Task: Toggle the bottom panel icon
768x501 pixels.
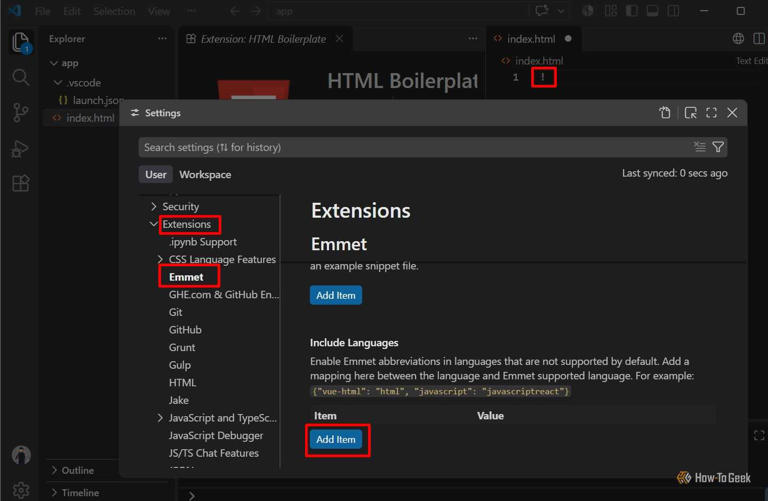Action: (x=652, y=11)
